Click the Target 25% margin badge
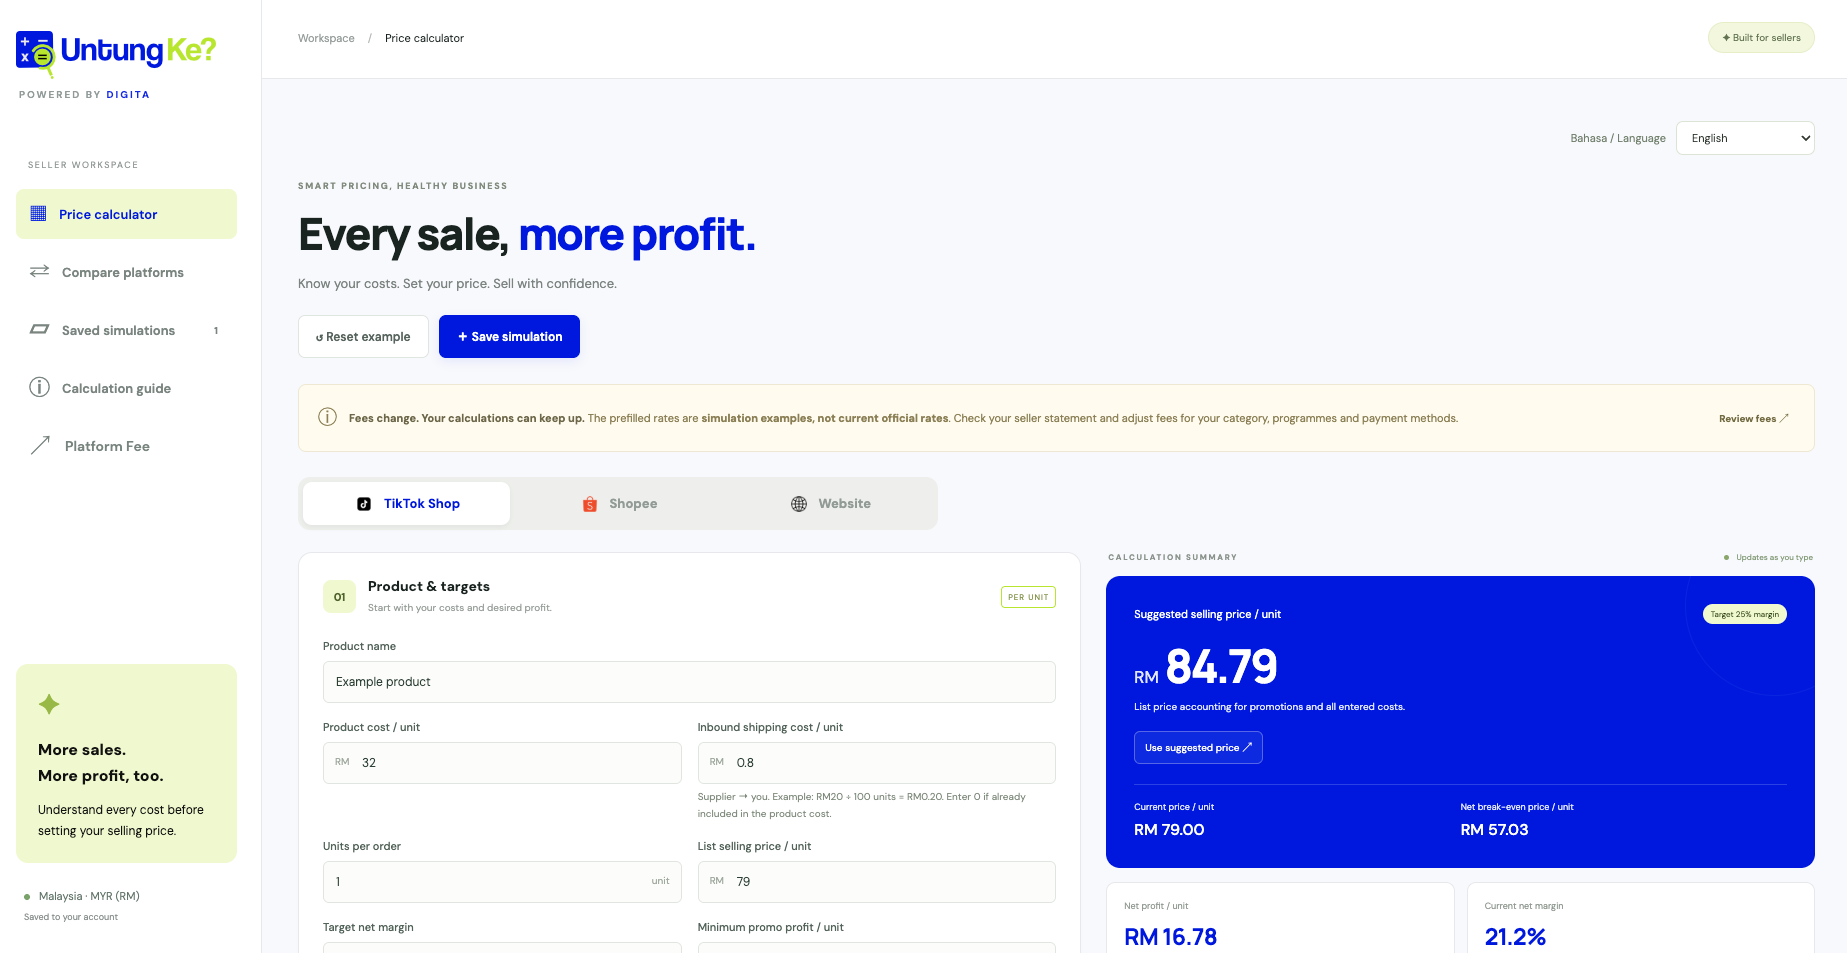The image size is (1847, 953). (x=1744, y=614)
